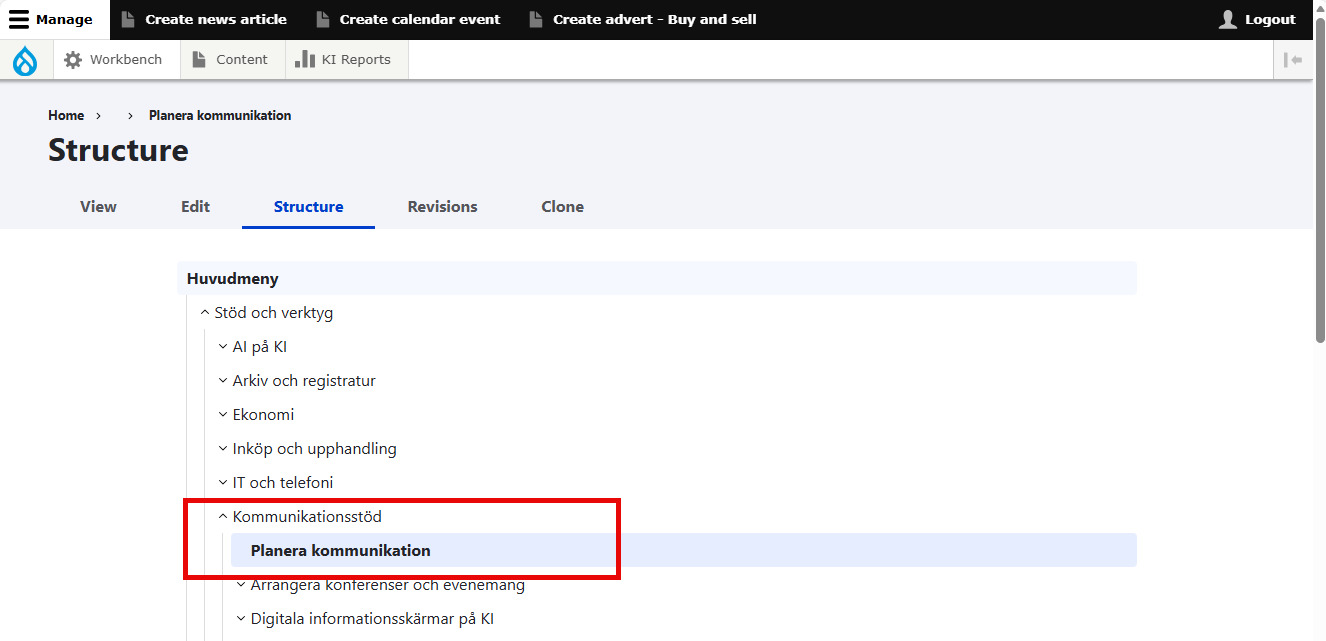This screenshot has height=641, width=1326.
Task: Collapse the toolbar with the arrow icon
Action: click(1294, 60)
